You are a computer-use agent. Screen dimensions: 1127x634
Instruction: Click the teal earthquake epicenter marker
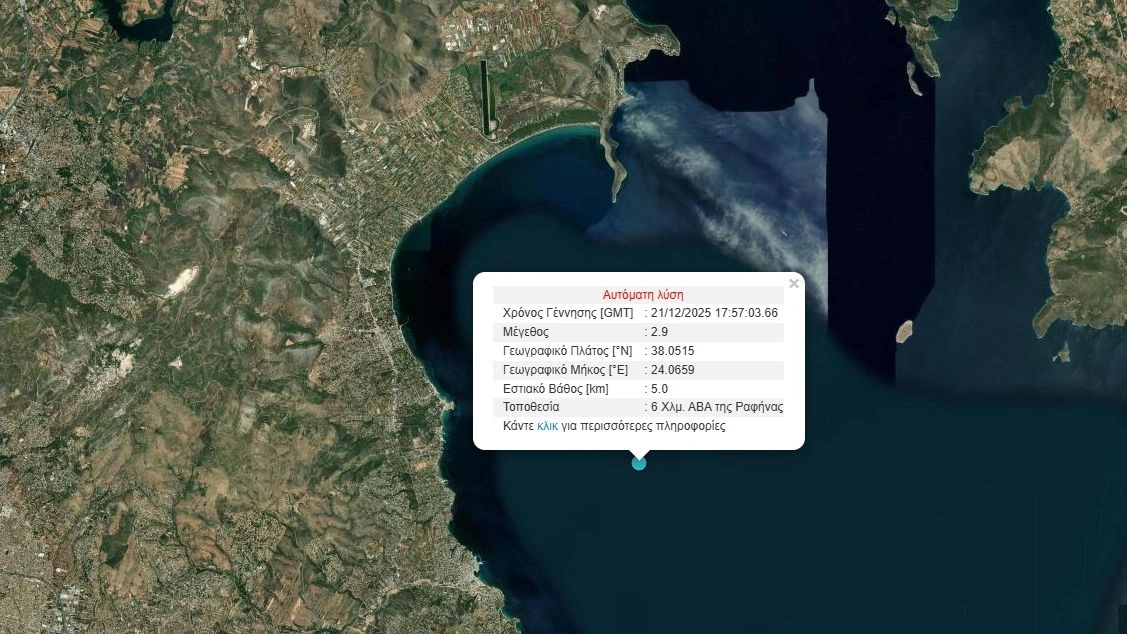(x=639, y=462)
